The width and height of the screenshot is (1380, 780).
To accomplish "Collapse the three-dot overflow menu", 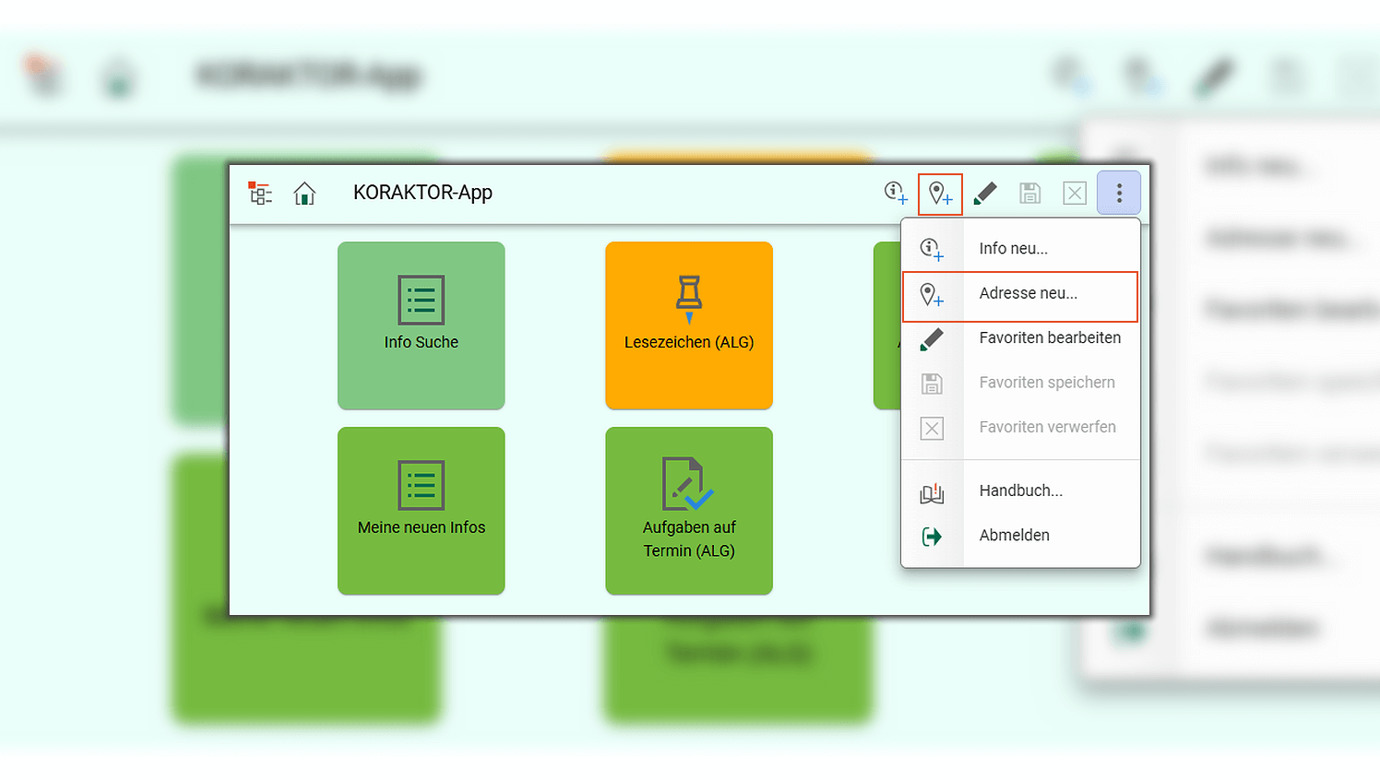I will 1119,193.
